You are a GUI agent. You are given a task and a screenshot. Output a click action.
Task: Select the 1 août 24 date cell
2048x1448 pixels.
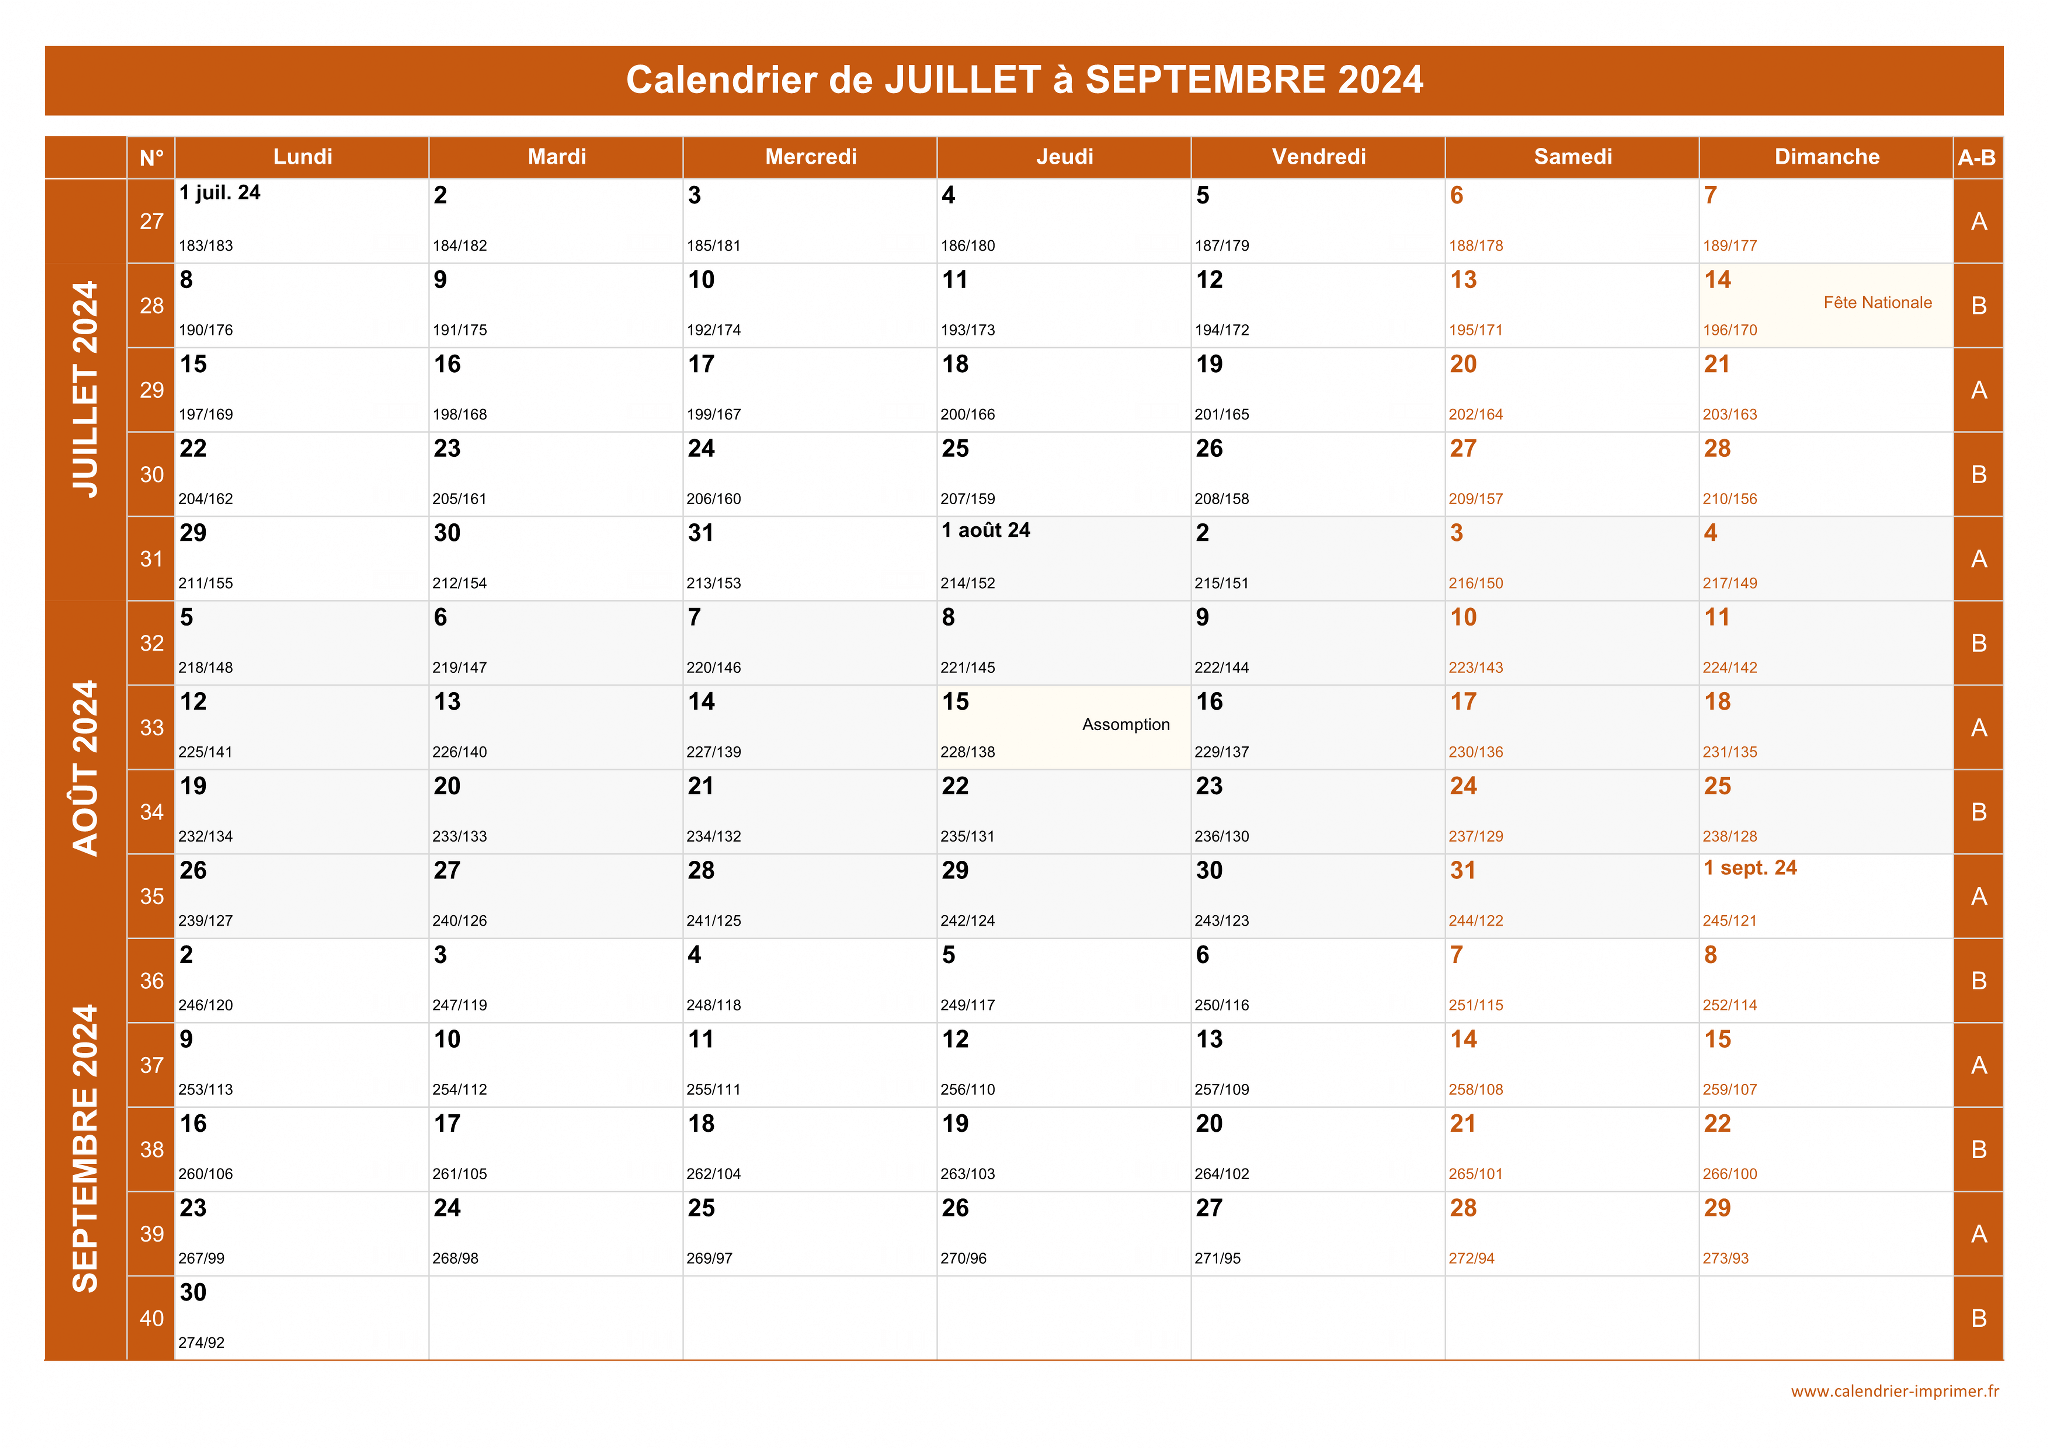tap(1064, 559)
